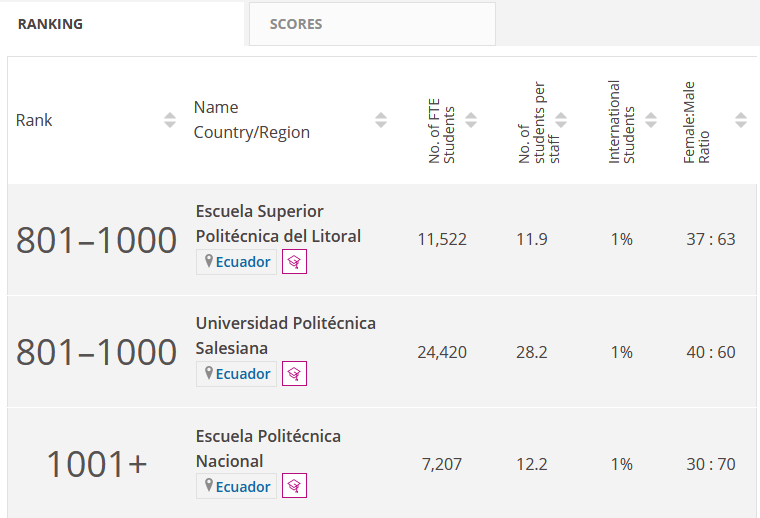This screenshot has height=518, width=760.
Task: Open Escuela Superior Politécnica del Litoral link
Action: click(x=278, y=224)
